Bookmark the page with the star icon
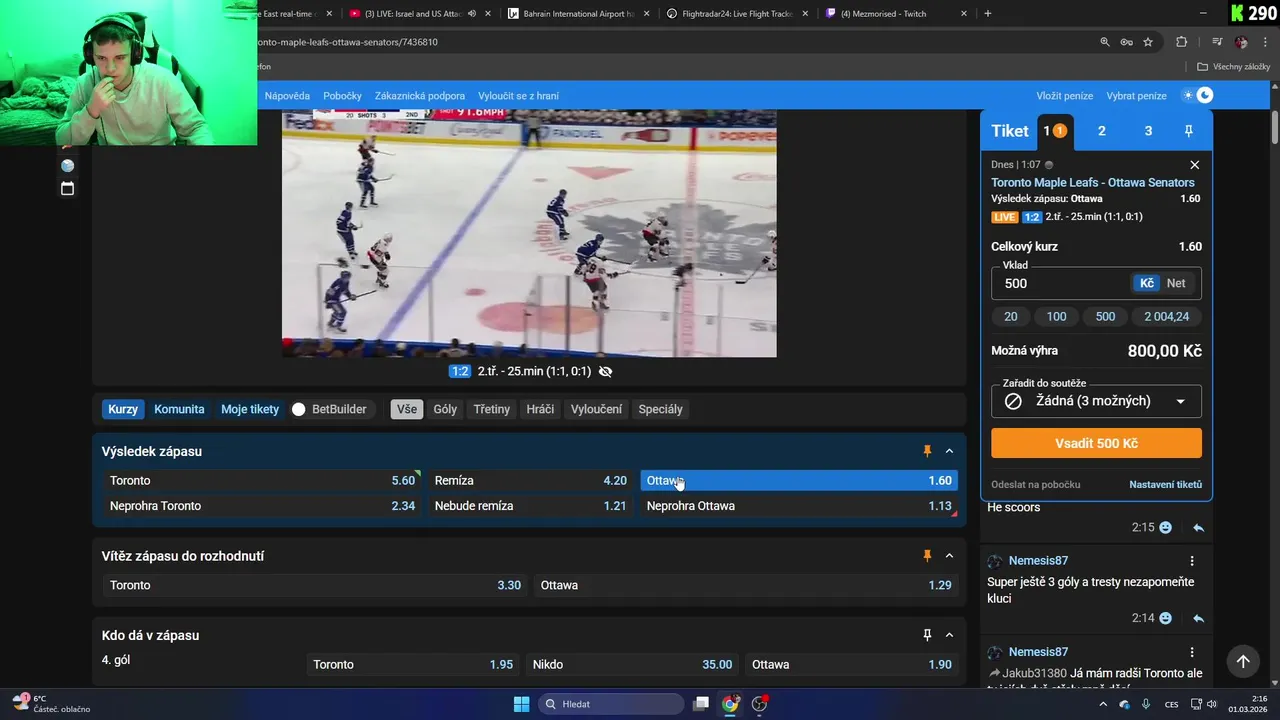 click(x=1148, y=42)
